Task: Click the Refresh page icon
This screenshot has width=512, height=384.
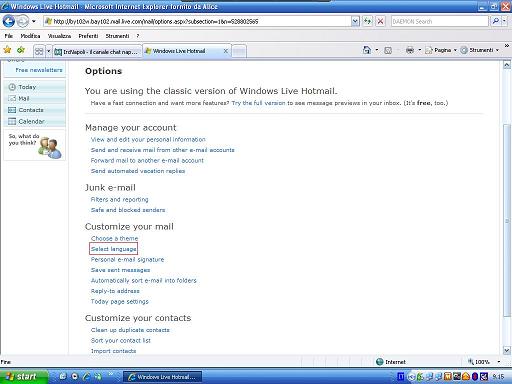Action: pos(368,22)
